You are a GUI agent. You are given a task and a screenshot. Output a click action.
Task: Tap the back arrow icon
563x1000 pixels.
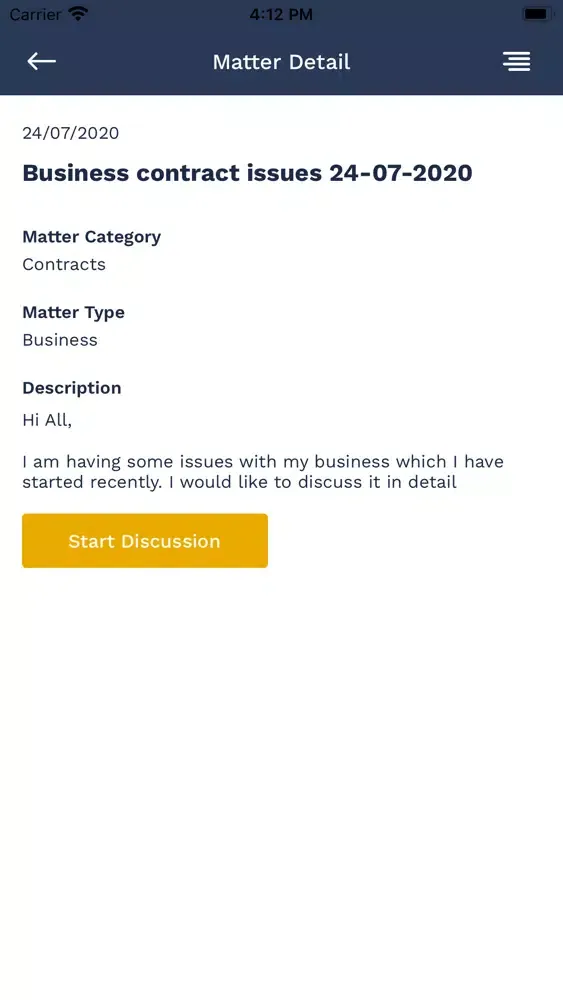(41, 61)
